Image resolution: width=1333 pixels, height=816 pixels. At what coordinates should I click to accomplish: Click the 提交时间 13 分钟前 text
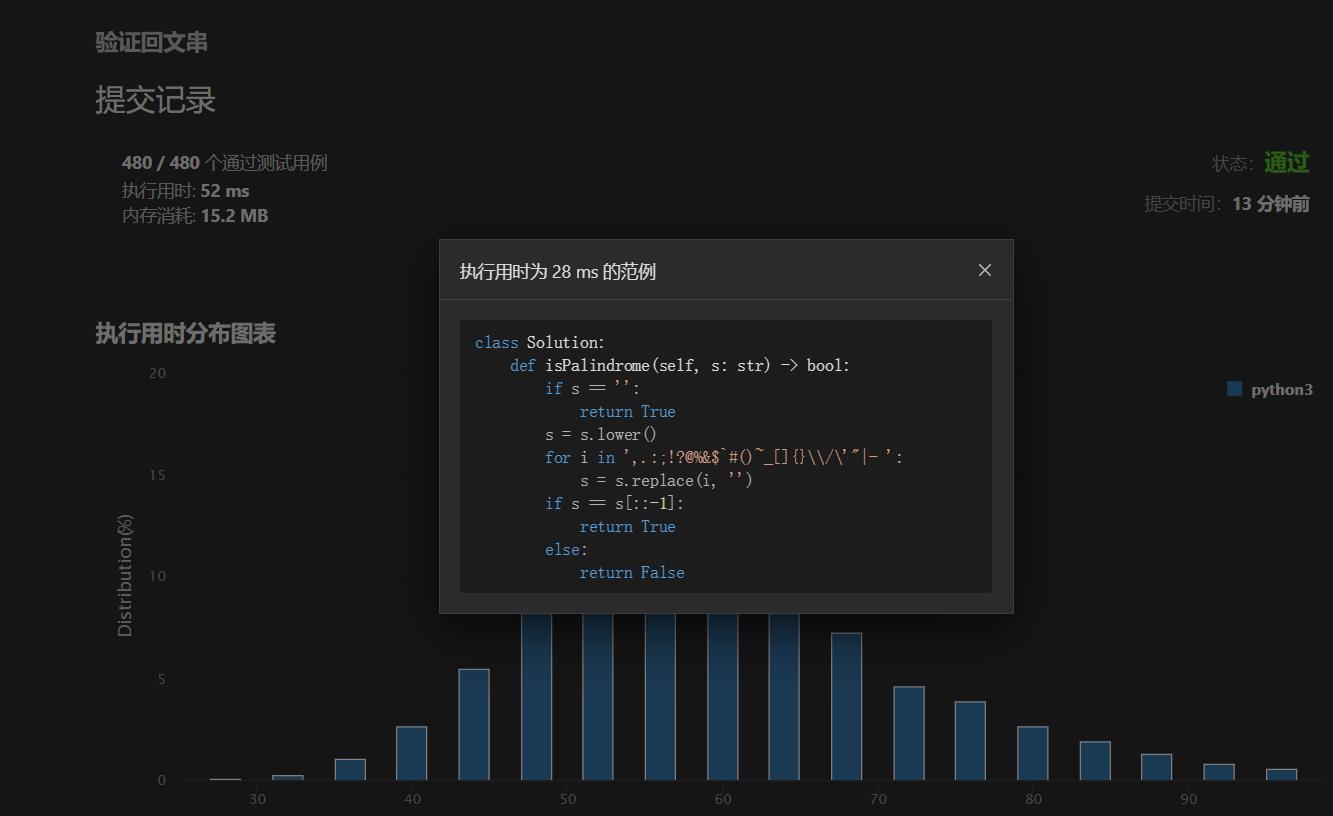[1227, 204]
